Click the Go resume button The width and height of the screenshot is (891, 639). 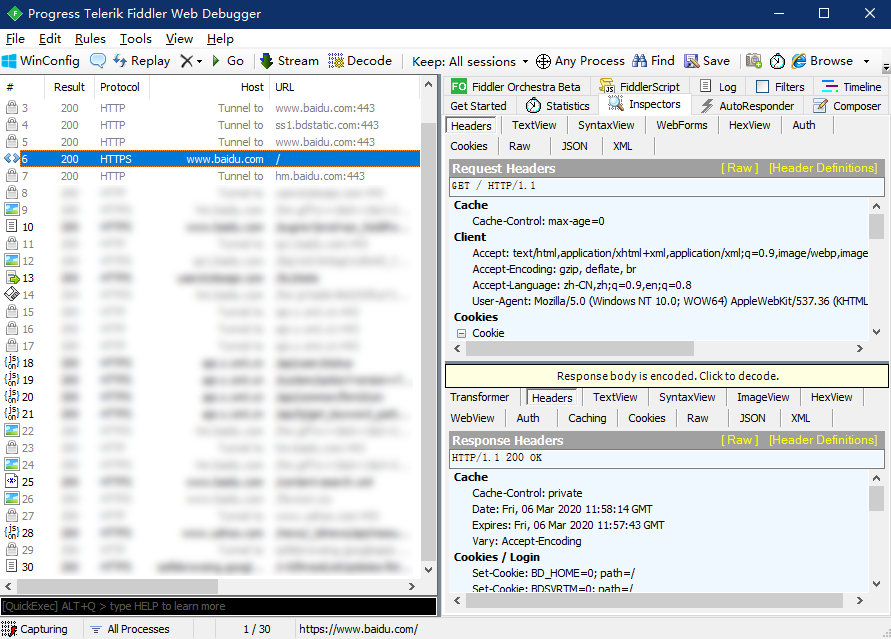click(x=227, y=61)
